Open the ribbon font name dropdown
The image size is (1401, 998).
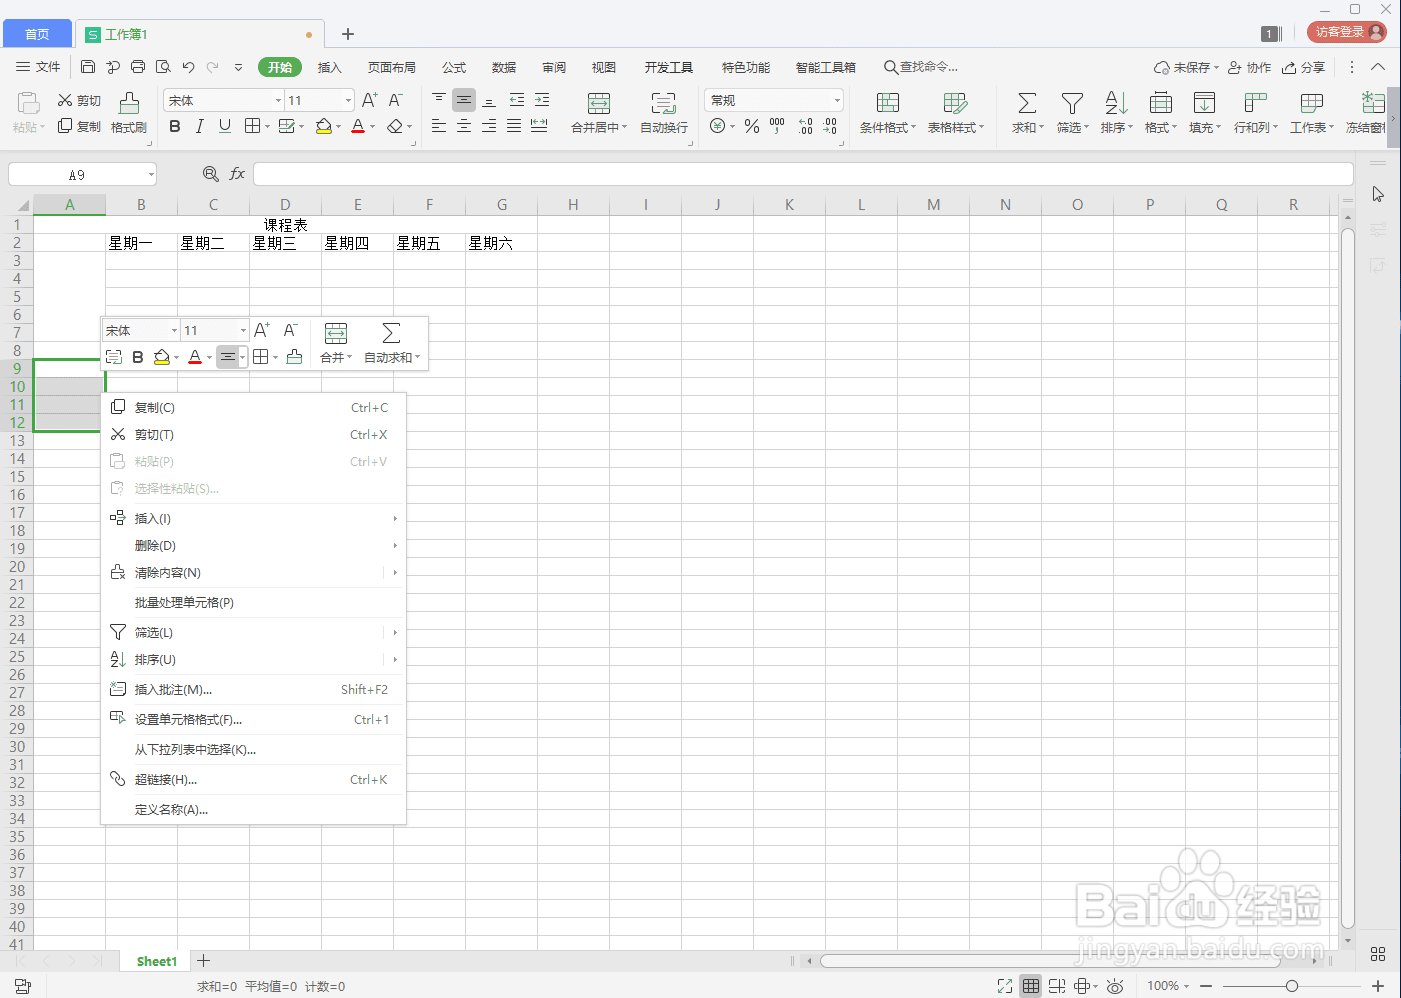pos(278,101)
